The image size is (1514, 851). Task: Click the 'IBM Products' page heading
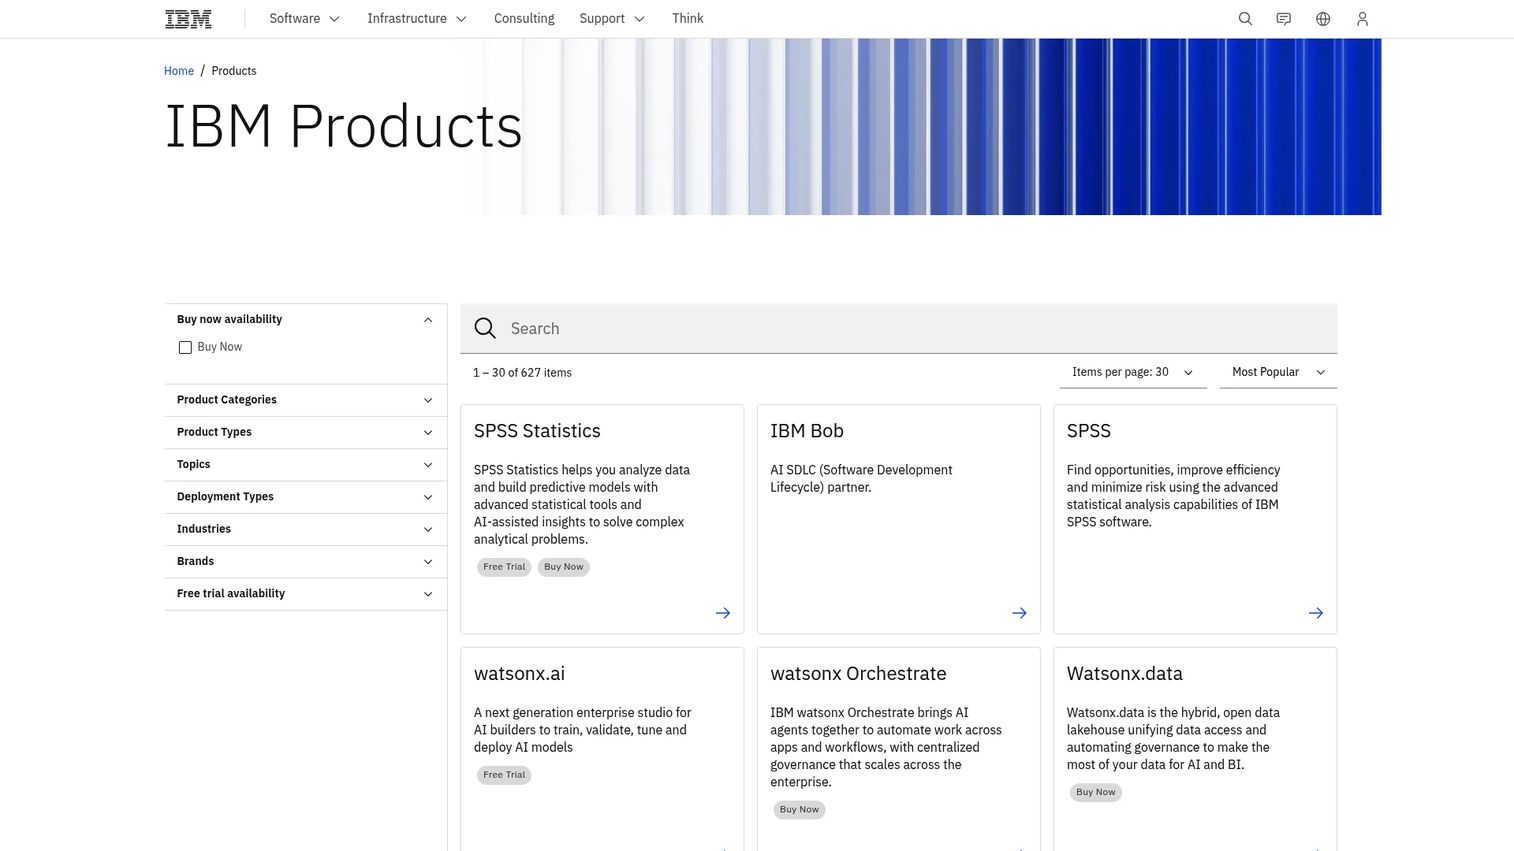pyautogui.click(x=343, y=127)
